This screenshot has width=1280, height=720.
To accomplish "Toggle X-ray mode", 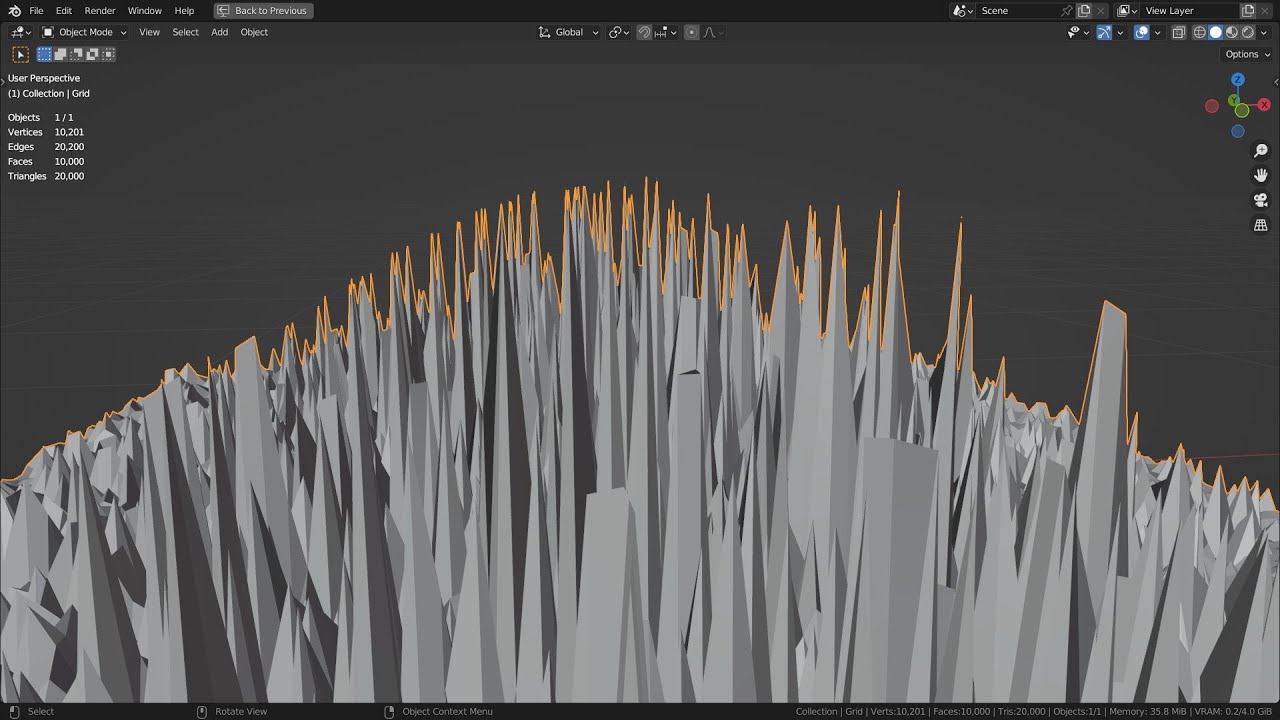I will tap(1179, 32).
